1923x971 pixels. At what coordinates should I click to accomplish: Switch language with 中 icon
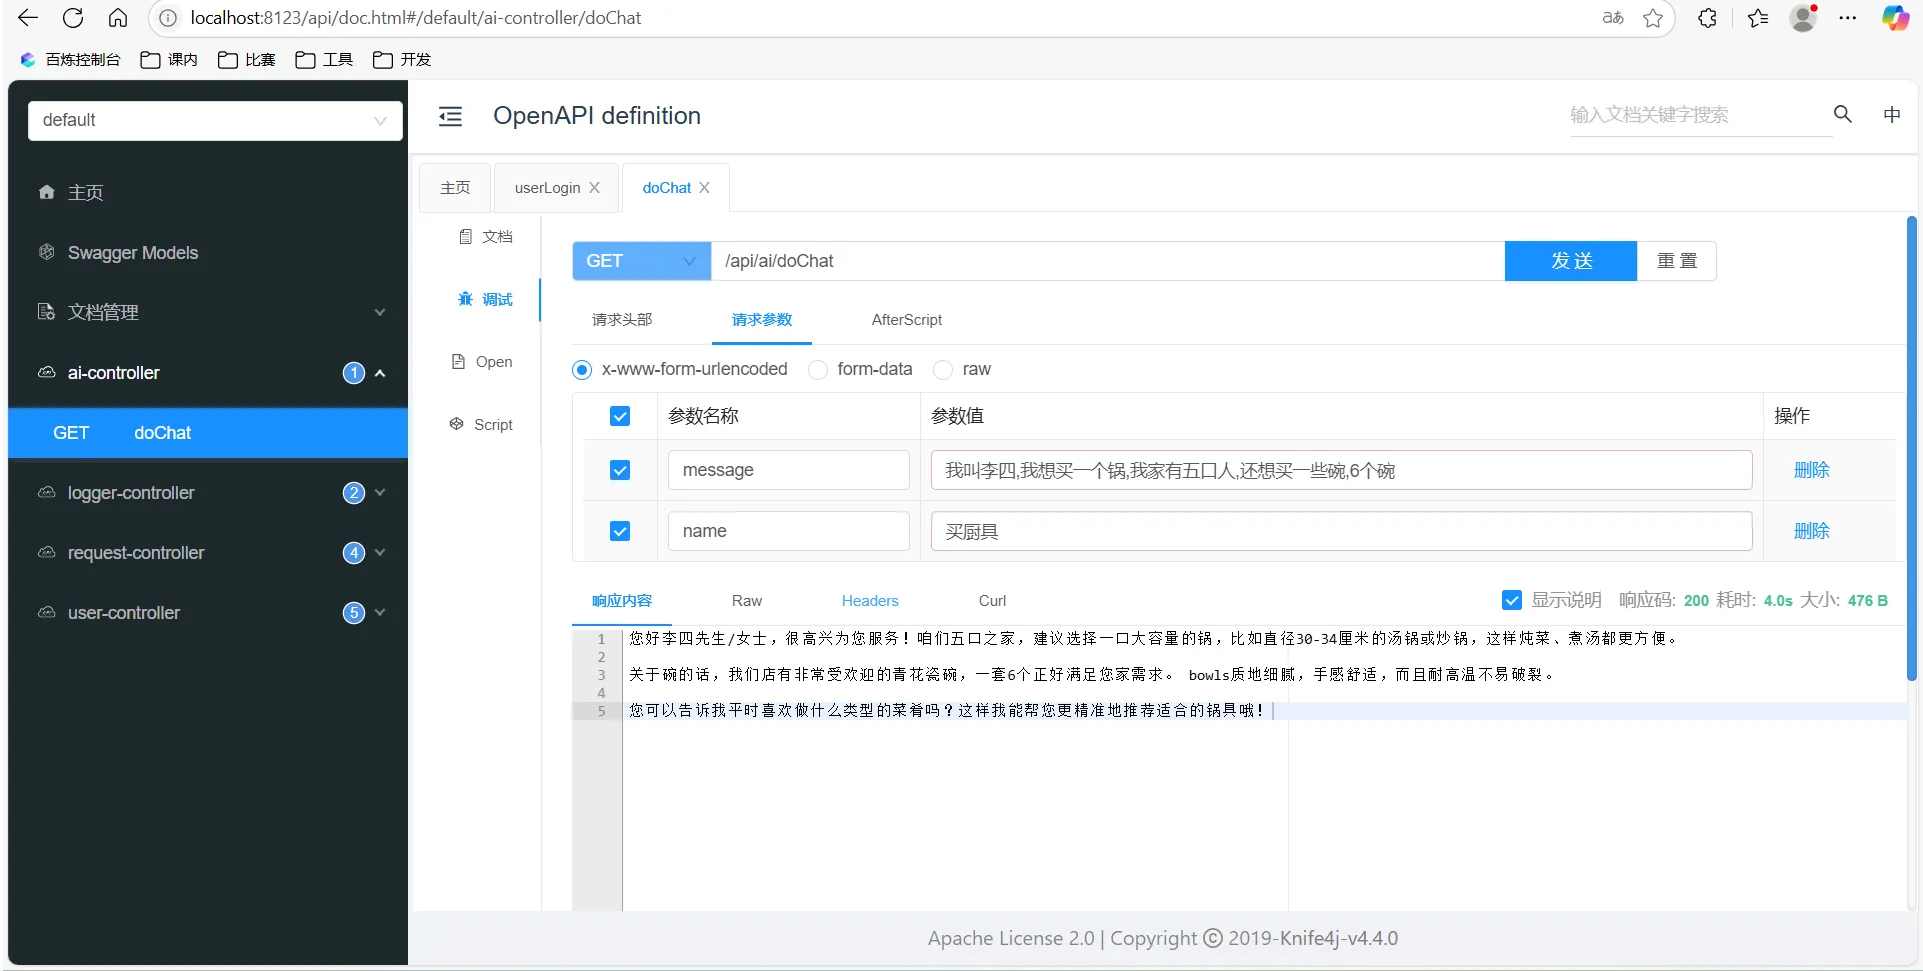click(x=1892, y=114)
